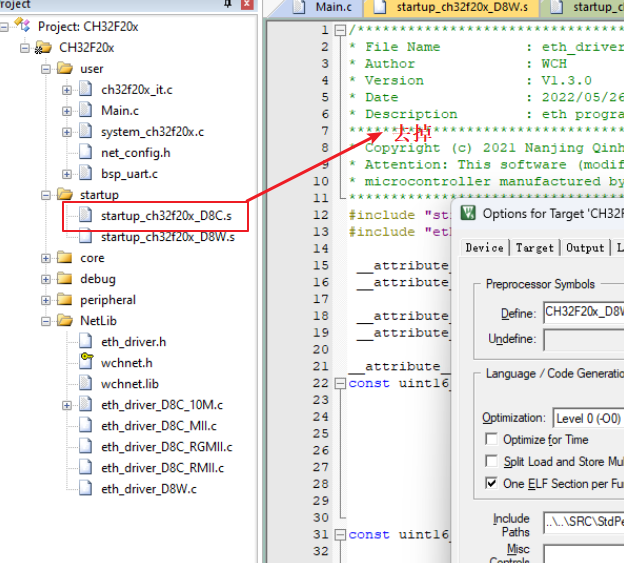Enable the Optimize for Time checkbox

[x=491, y=440]
